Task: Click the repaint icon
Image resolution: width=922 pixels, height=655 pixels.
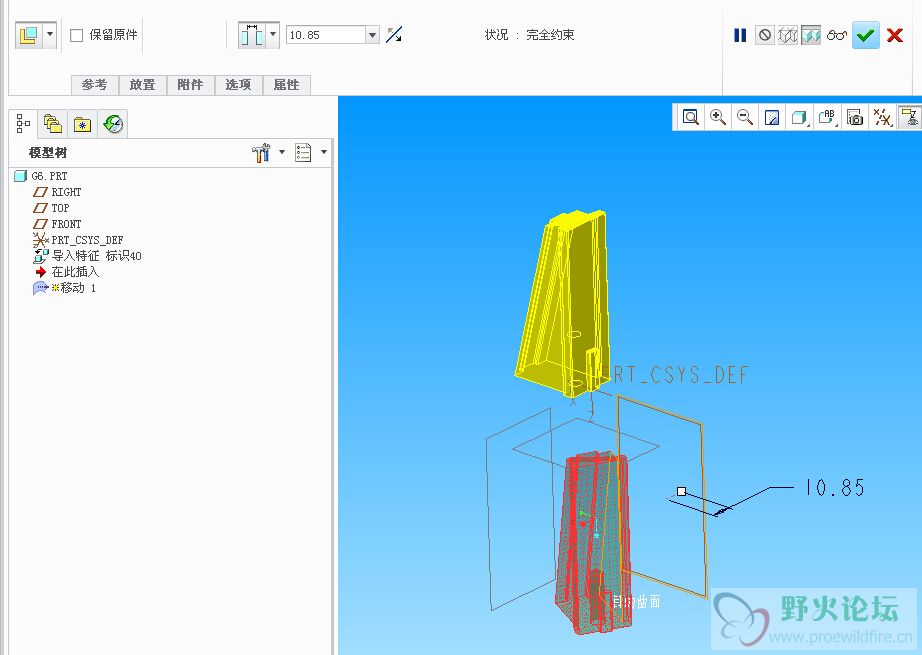Action: 772,118
